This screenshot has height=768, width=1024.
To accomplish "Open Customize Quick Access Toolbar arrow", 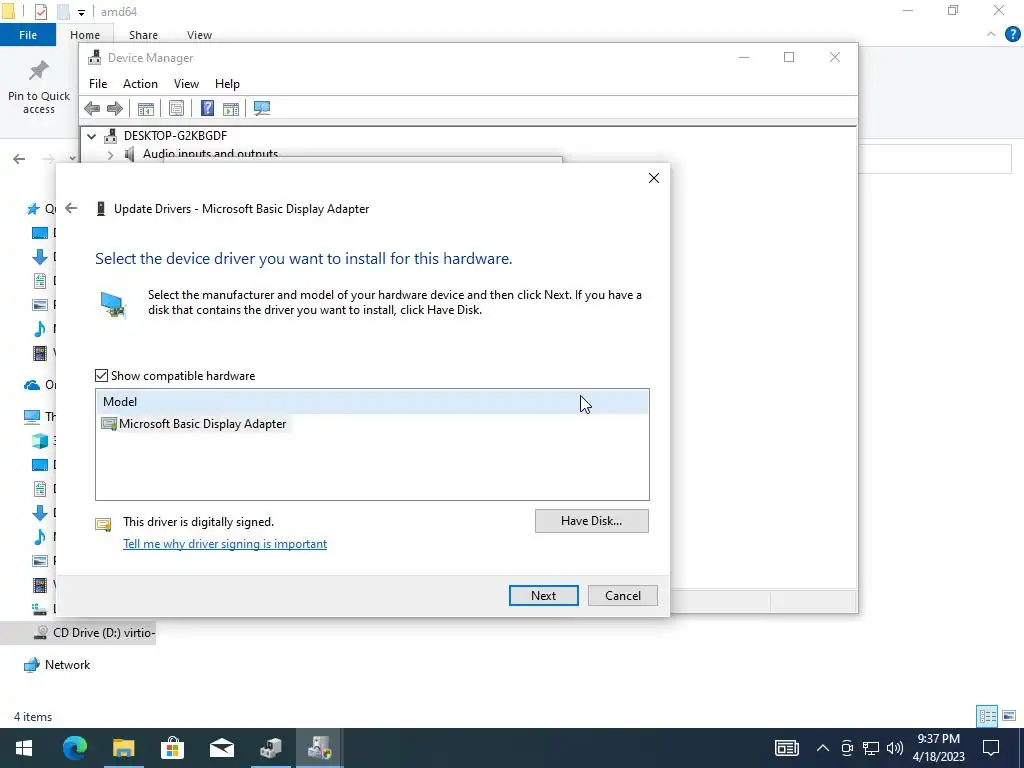I will click(x=81, y=12).
